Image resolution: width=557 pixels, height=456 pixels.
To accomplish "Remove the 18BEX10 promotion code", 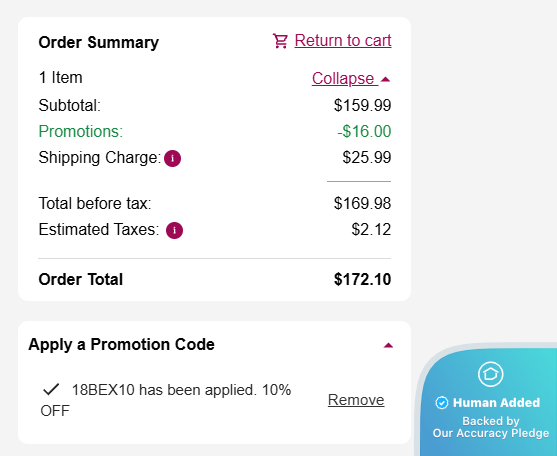I will point(356,400).
